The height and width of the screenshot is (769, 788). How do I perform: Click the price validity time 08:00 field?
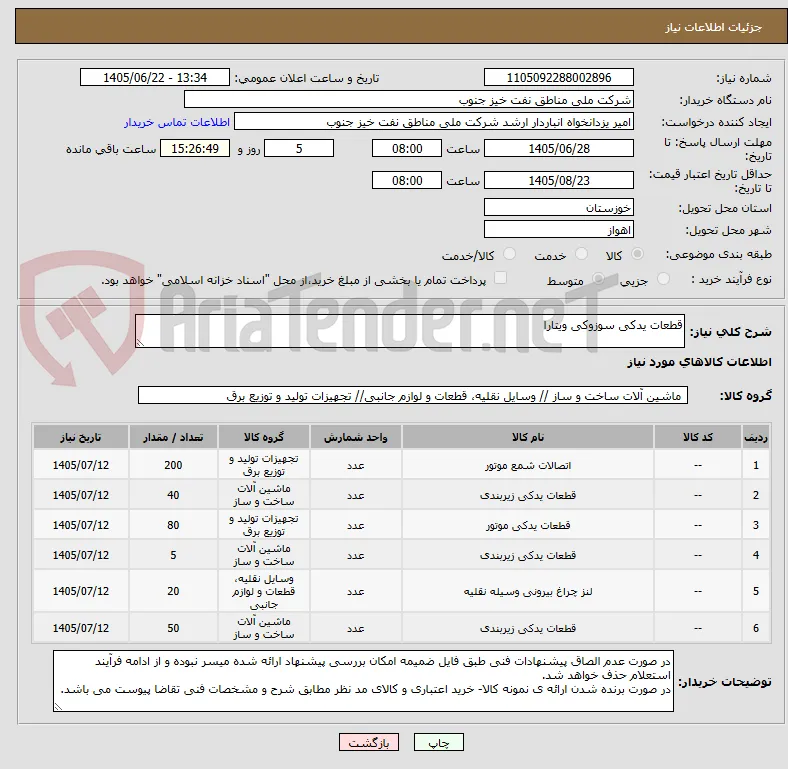pos(407,180)
